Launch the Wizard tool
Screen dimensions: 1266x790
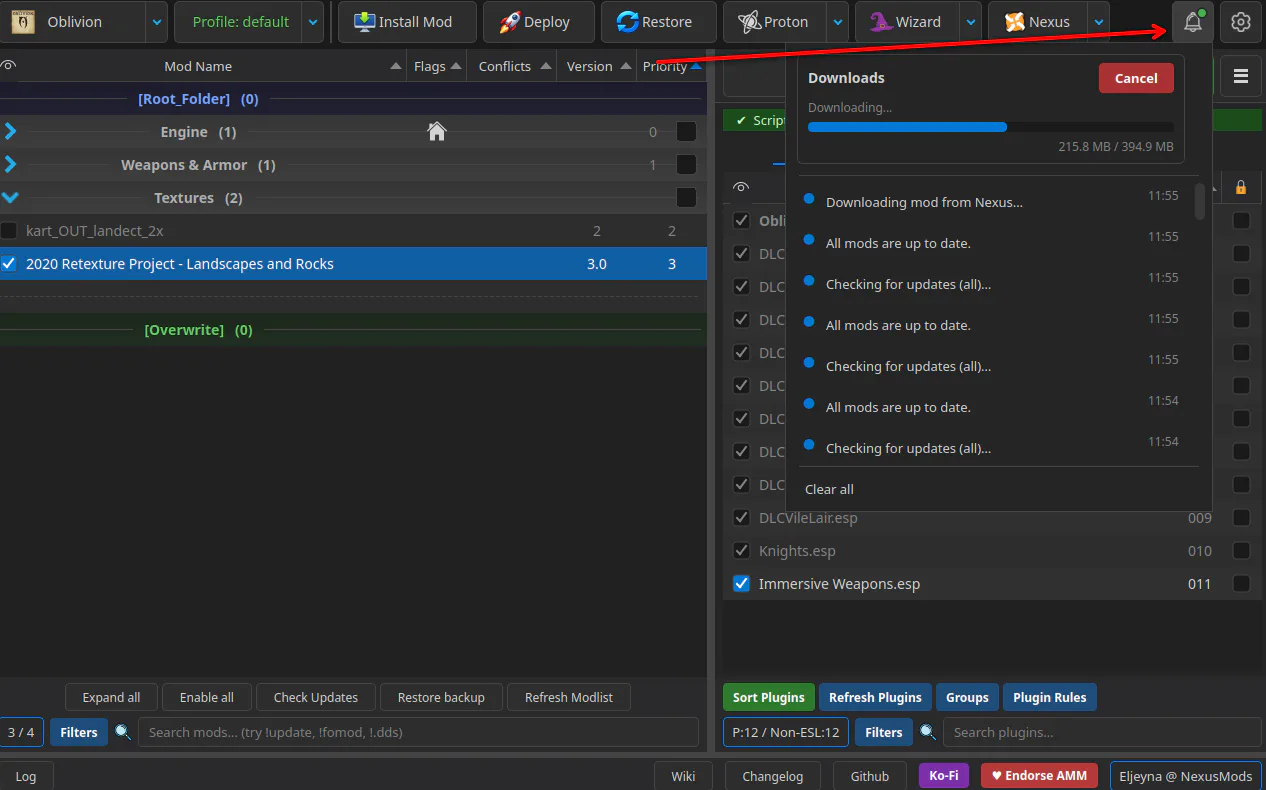pos(906,22)
